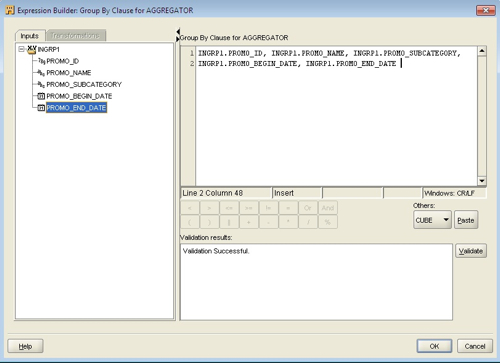
Task: Click line 1 of the expression editor
Action: (329, 53)
